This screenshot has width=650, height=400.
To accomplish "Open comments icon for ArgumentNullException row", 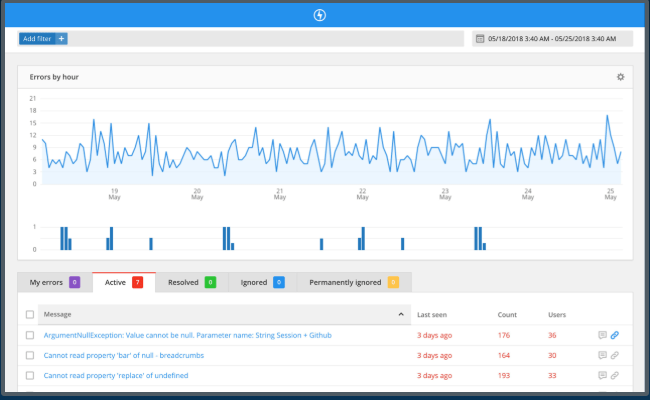I will coord(602,335).
